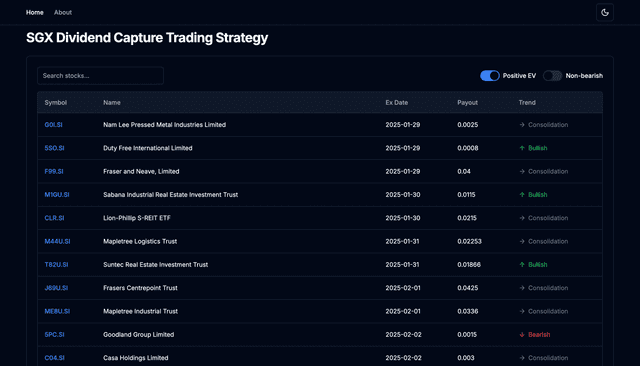Click the payout value 0.02253
Image resolution: width=640 pixels, height=366 pixels.
[469, 241]
